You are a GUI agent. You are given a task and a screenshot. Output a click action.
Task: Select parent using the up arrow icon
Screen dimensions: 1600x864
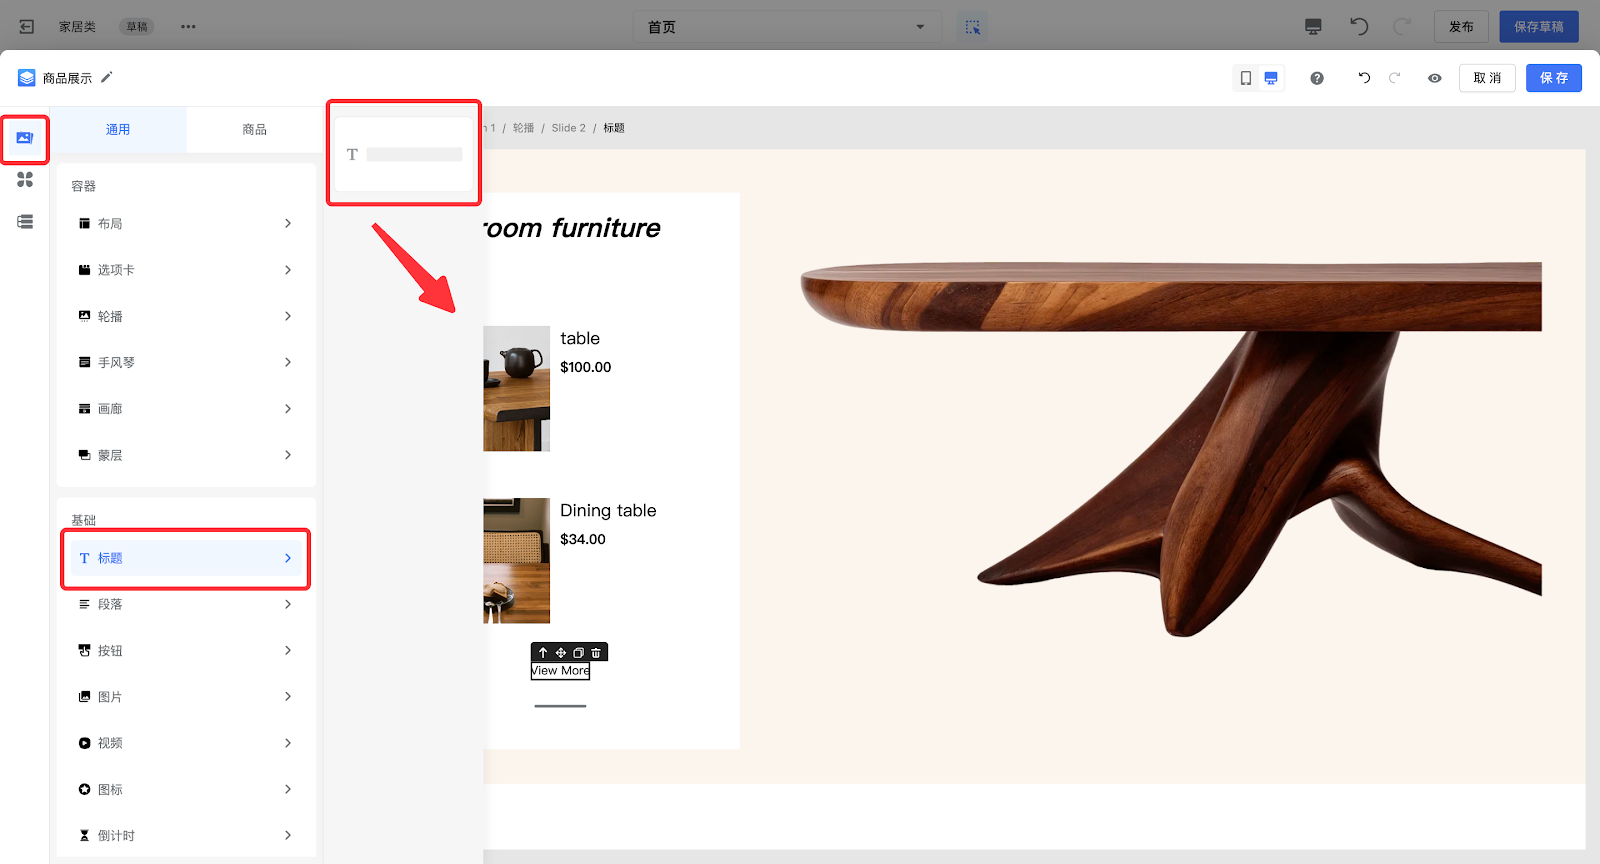543,653
